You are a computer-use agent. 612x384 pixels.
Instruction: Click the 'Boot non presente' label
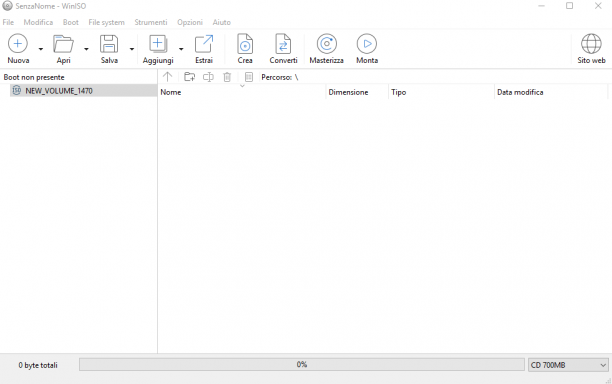pyautogui.click(x=34, y=77)
